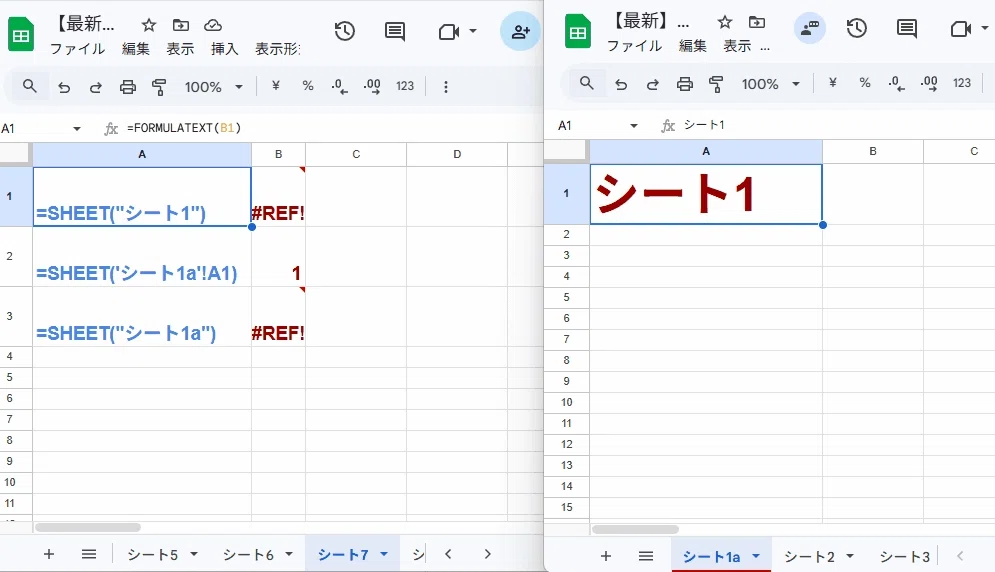Viewport: 995px width, 572px height.
Task: Check the cloud save status icon in left window
Action: click(213, 25)
